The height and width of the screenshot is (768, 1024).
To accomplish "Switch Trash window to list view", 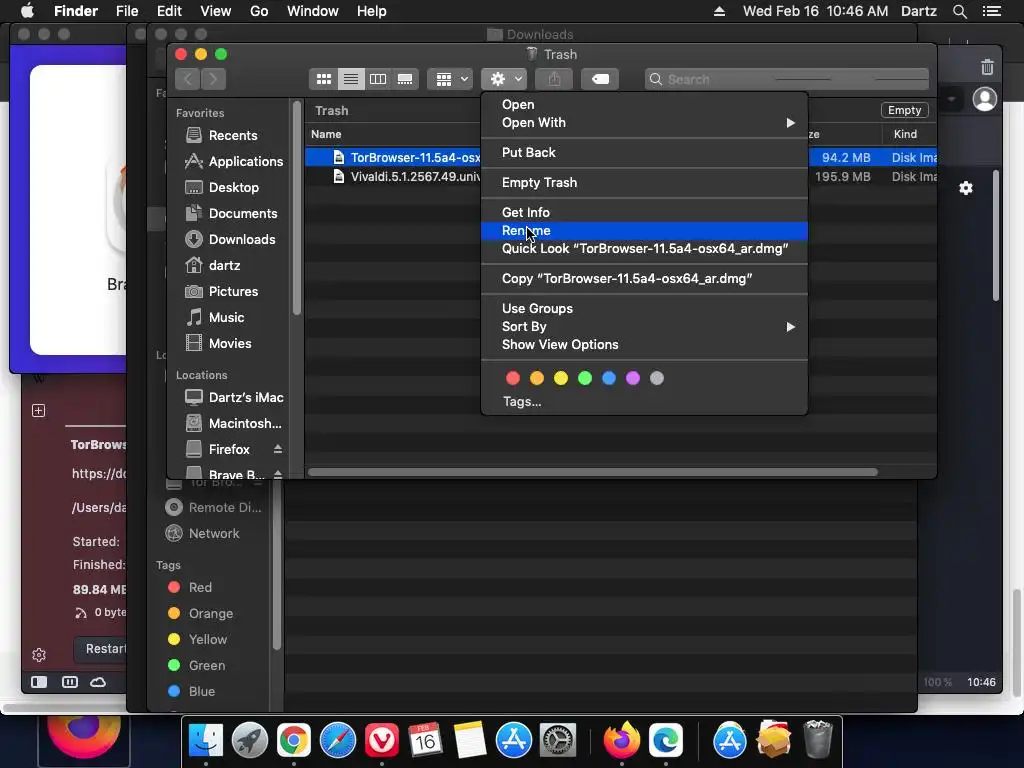I will 351,79.
